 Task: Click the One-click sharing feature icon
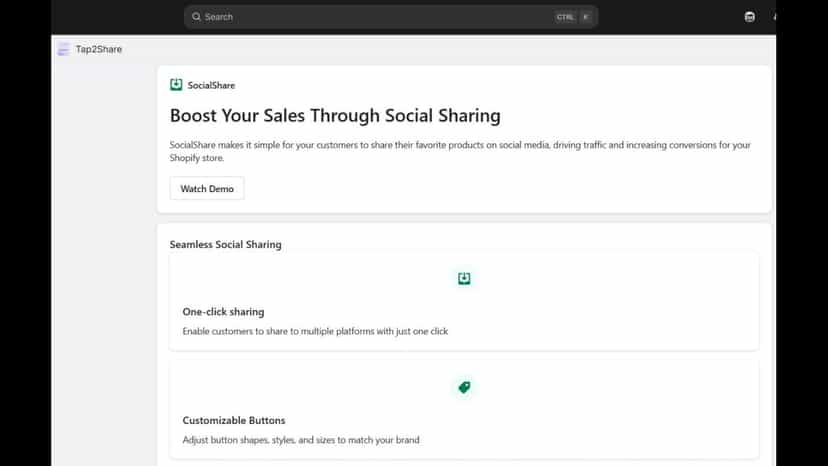[464, 278]
